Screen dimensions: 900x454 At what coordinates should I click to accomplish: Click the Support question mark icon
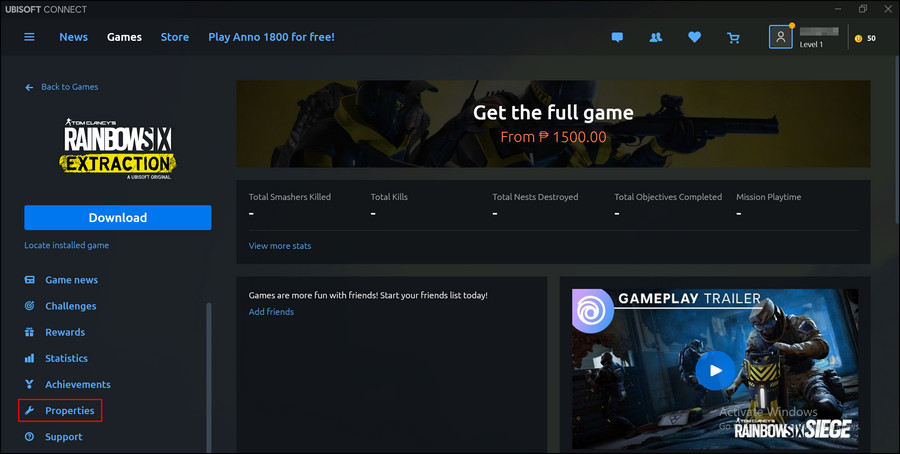(x=29, y=437)
